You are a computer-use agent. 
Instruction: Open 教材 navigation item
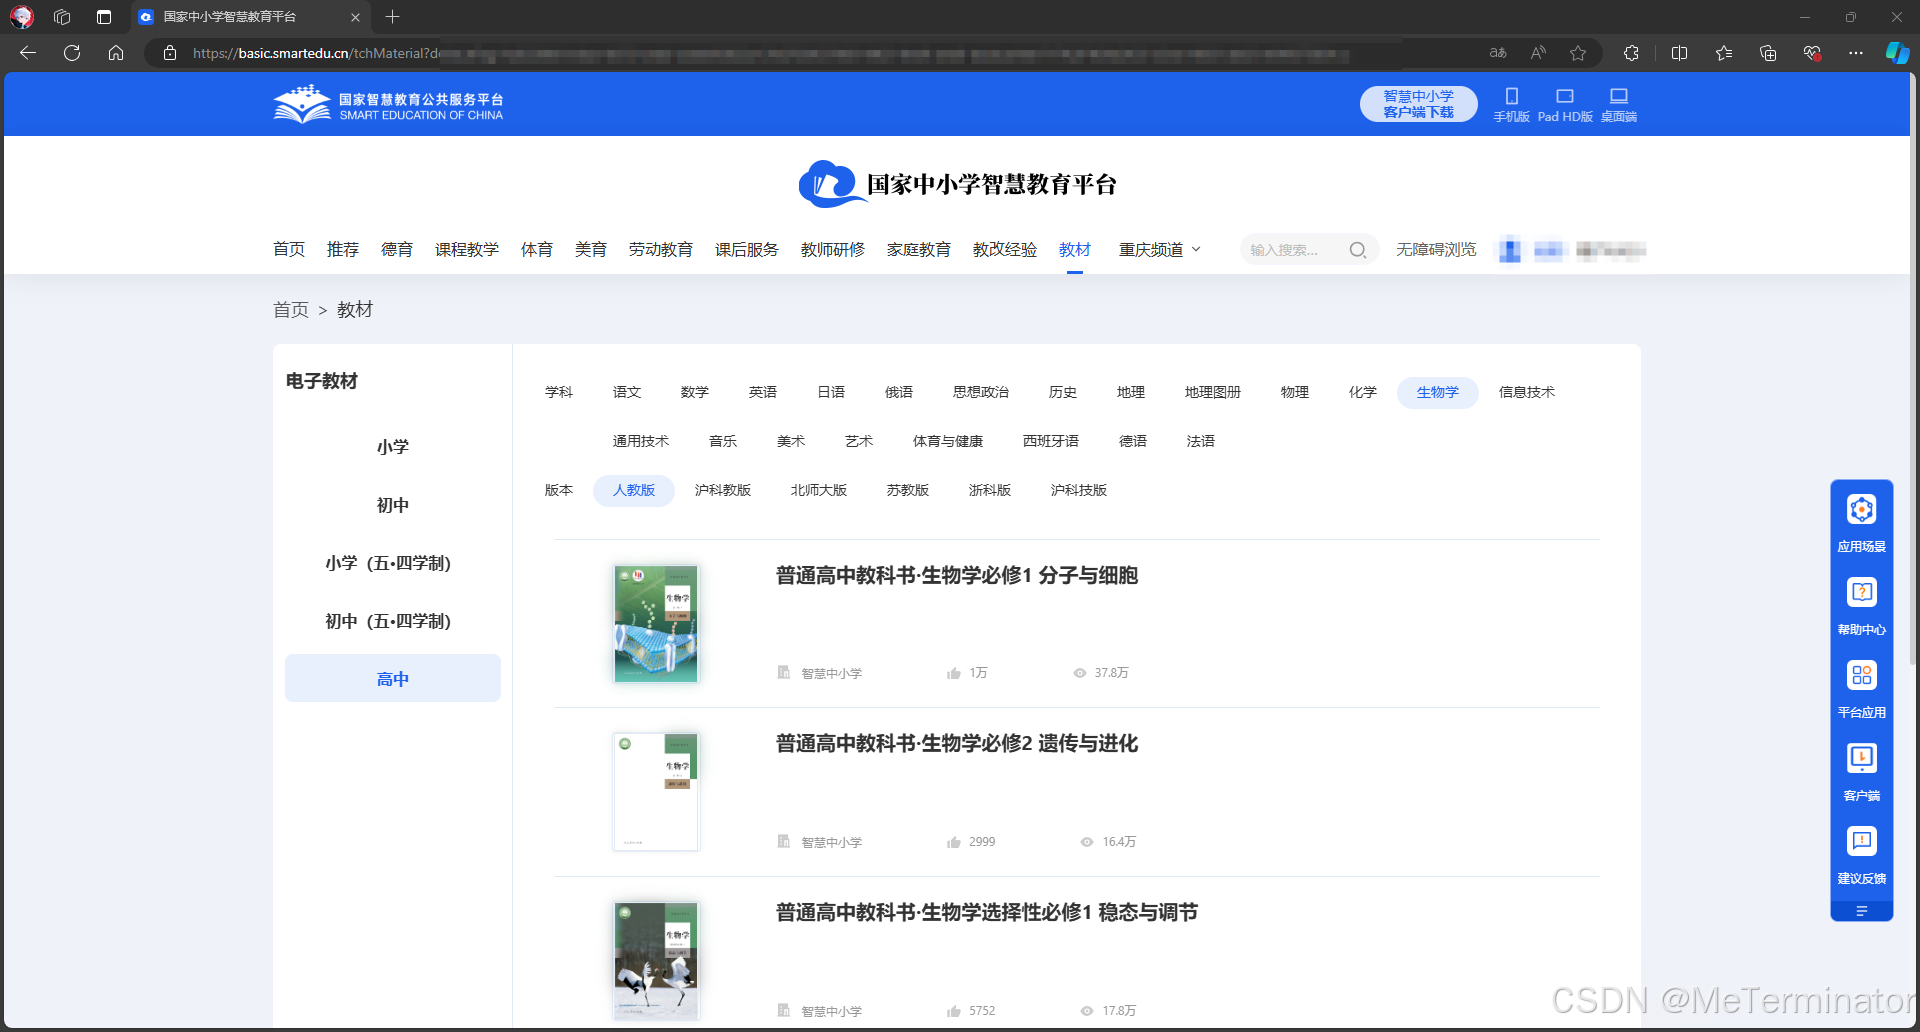click(1075, 250)
